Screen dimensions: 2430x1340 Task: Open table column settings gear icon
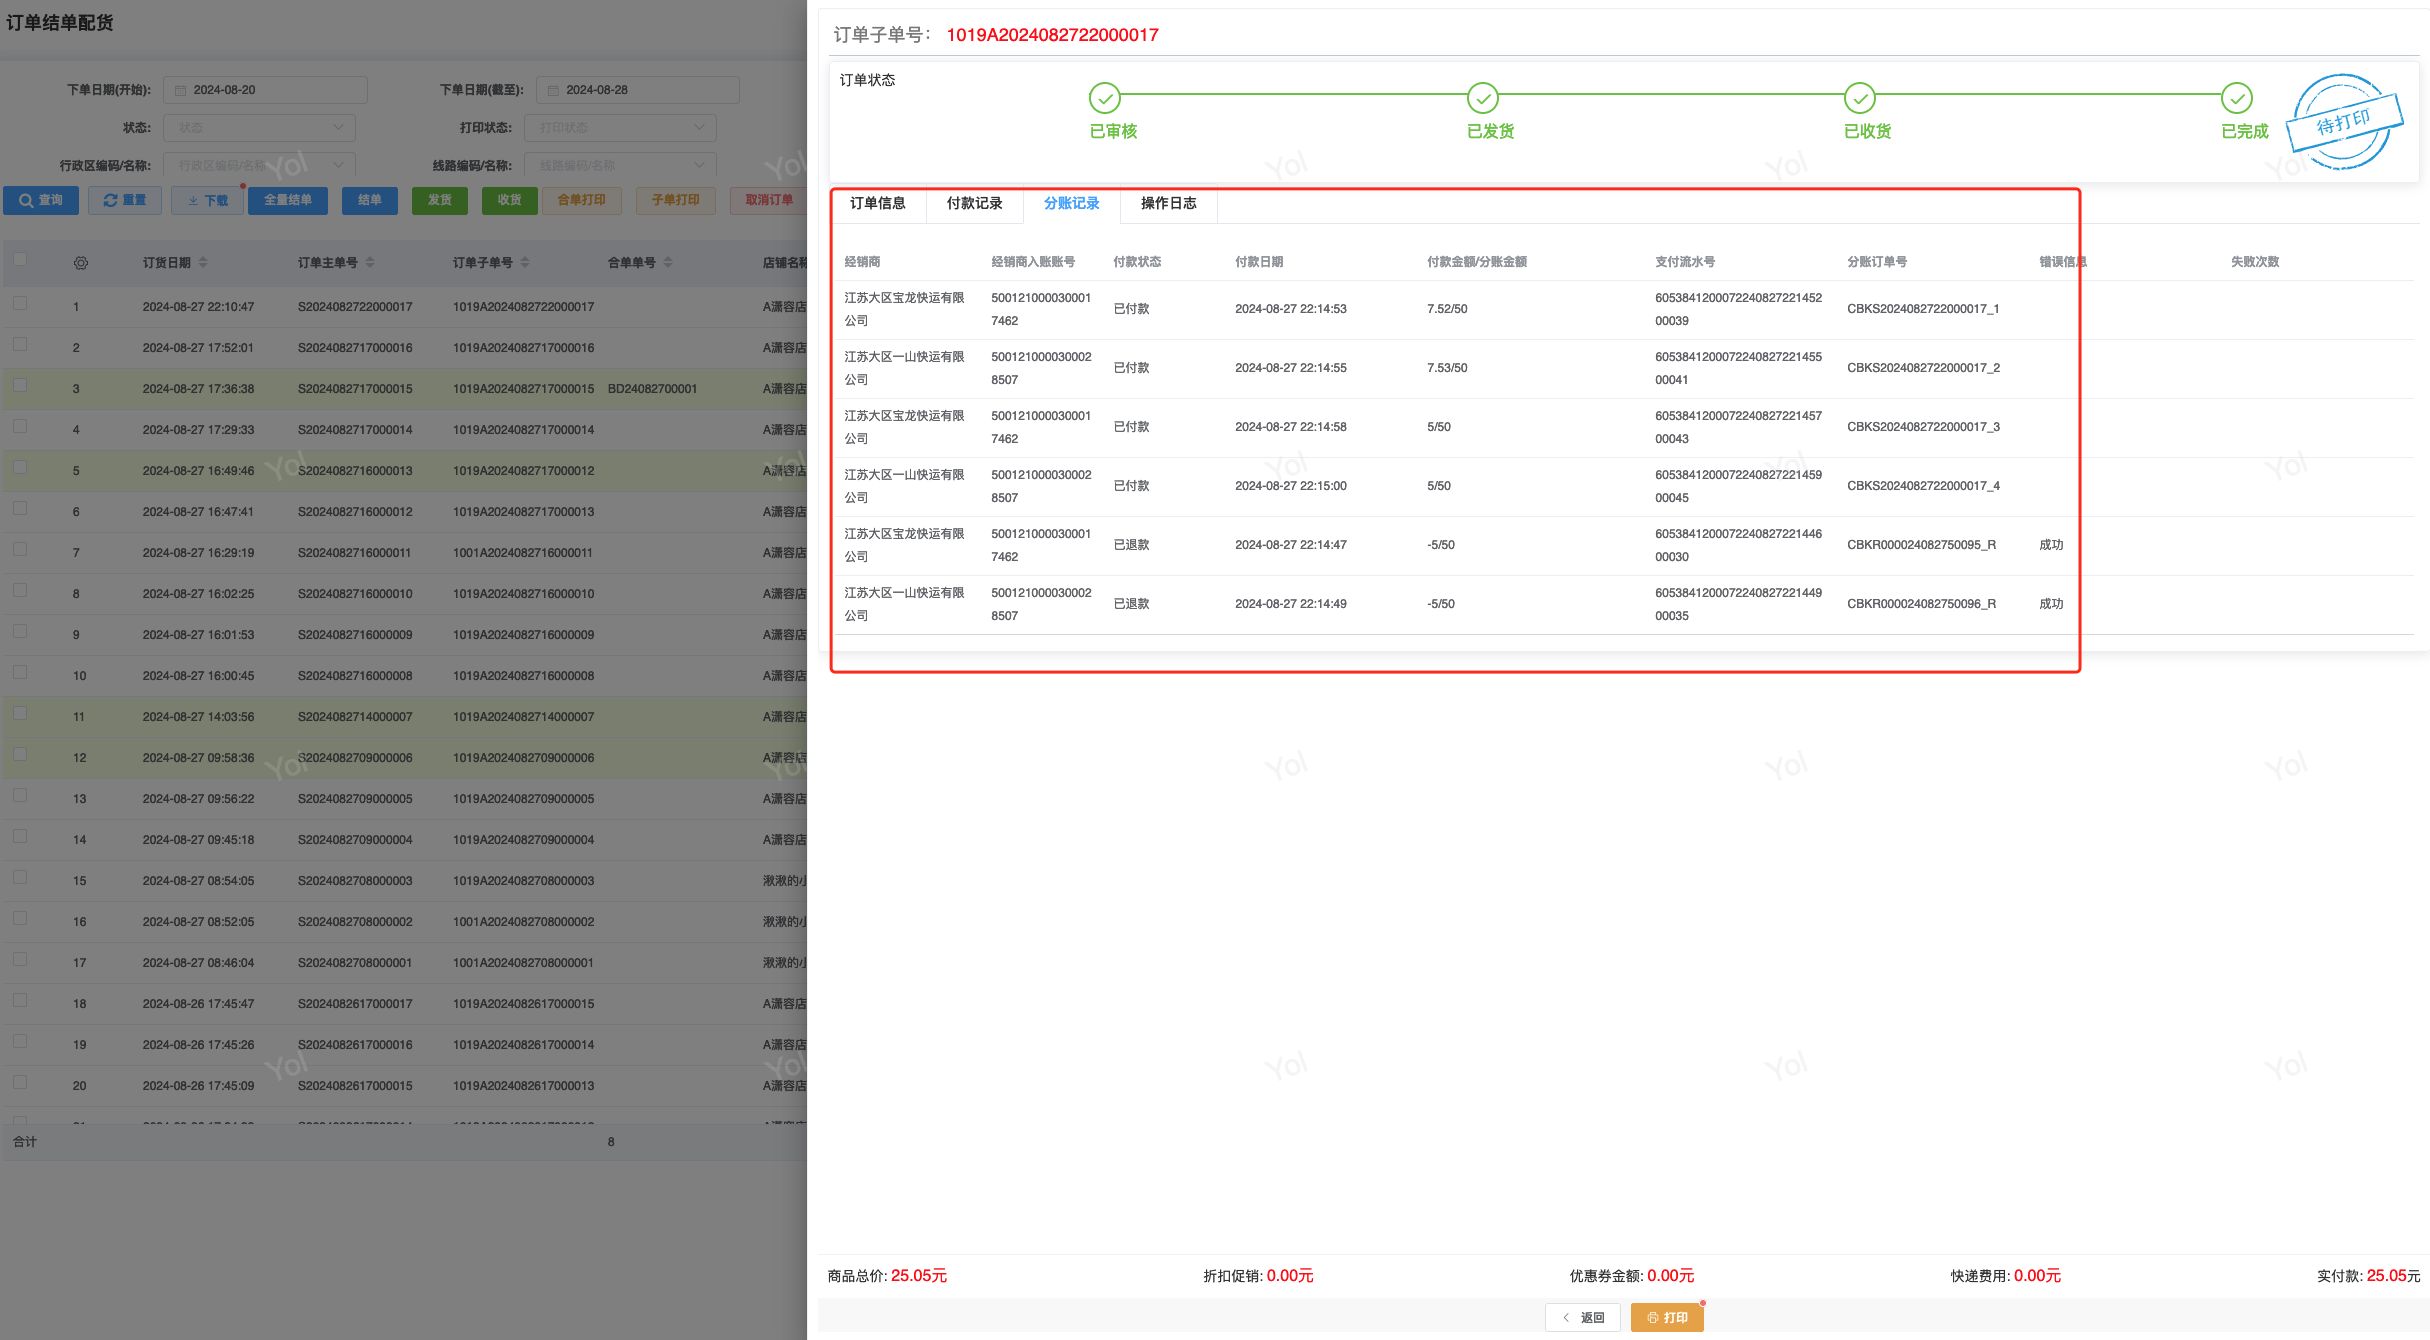click(x=81, y=263)
